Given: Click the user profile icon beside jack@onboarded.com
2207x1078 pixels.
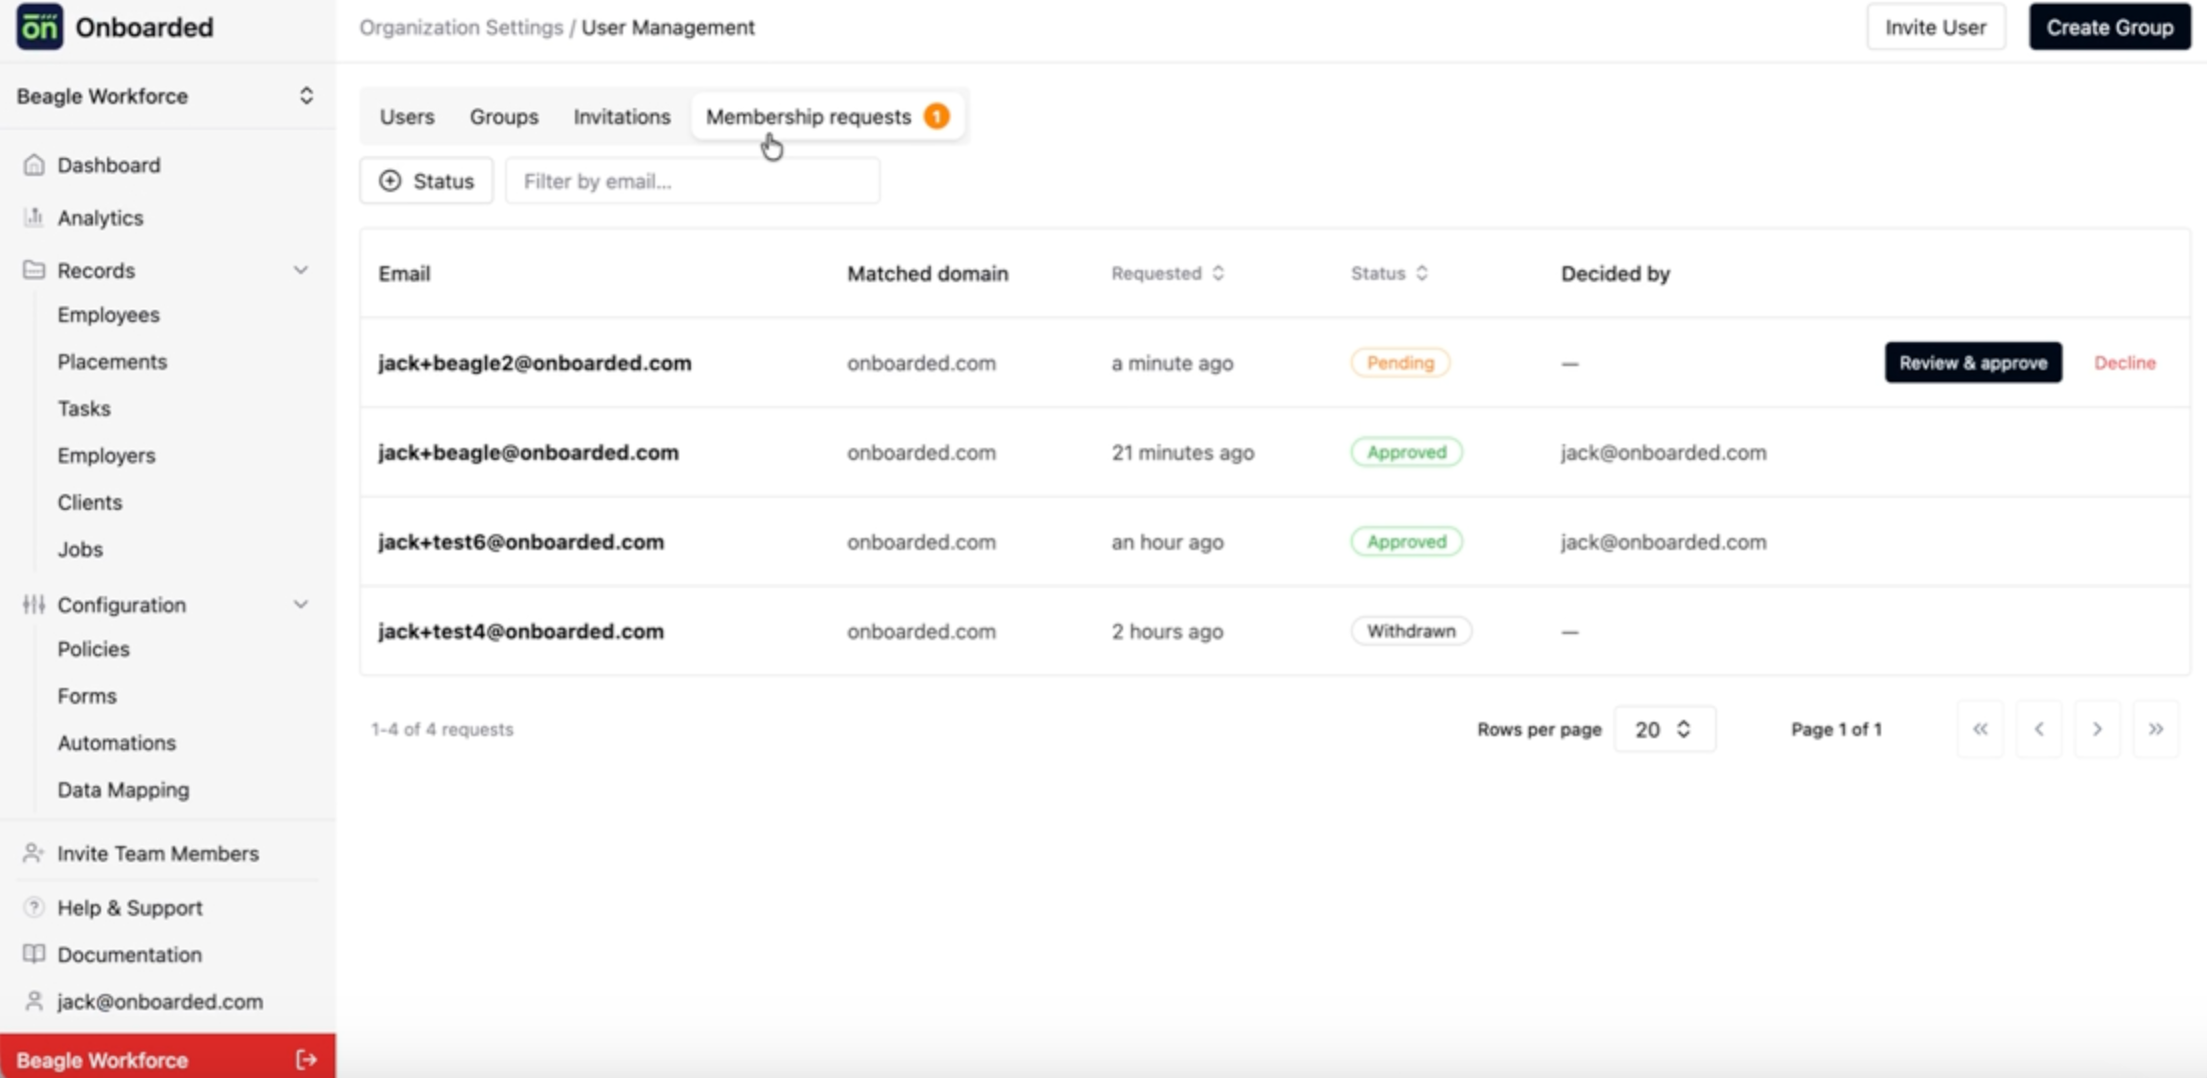Looking at the screenshot, I should (34, 1001).
